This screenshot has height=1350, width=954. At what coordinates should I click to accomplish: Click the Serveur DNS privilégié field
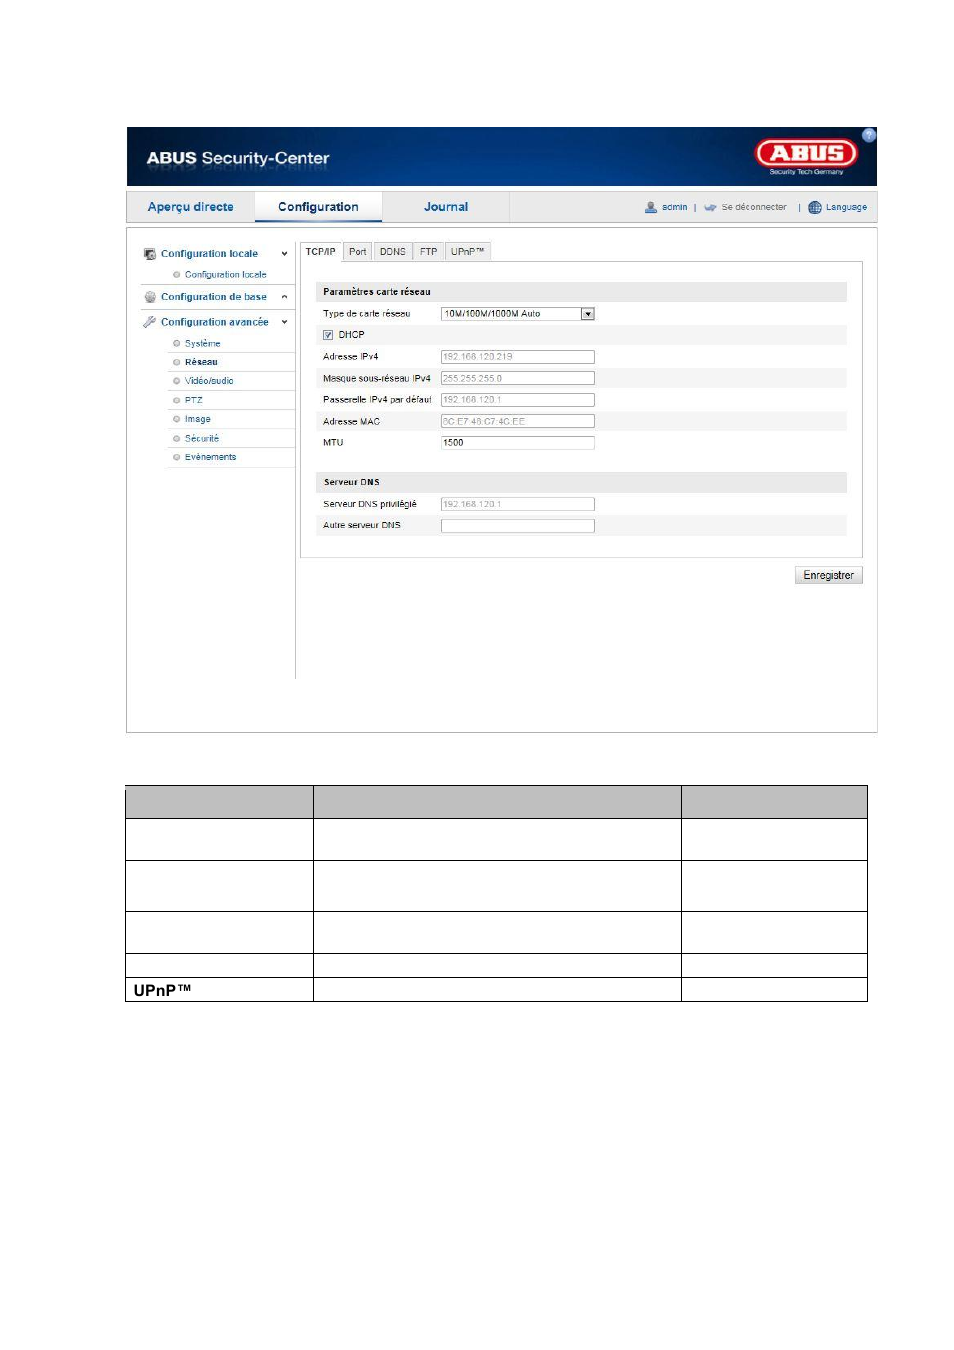(x=518, y=504)
